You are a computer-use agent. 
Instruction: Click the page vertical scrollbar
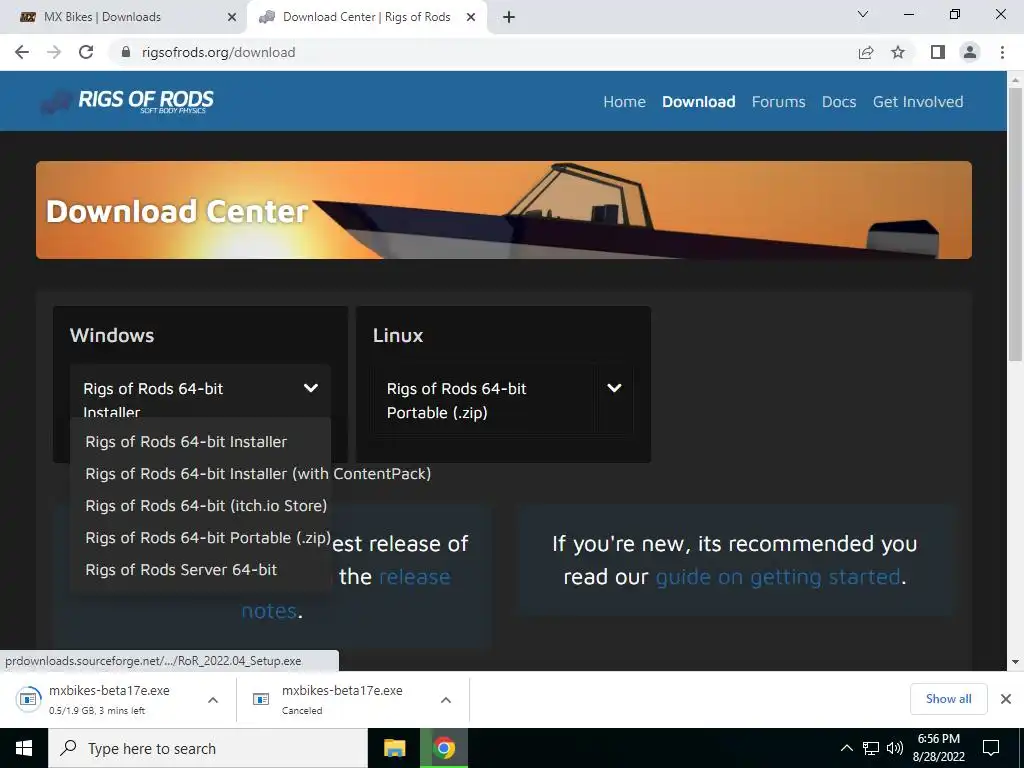(x=1015, y=225)
